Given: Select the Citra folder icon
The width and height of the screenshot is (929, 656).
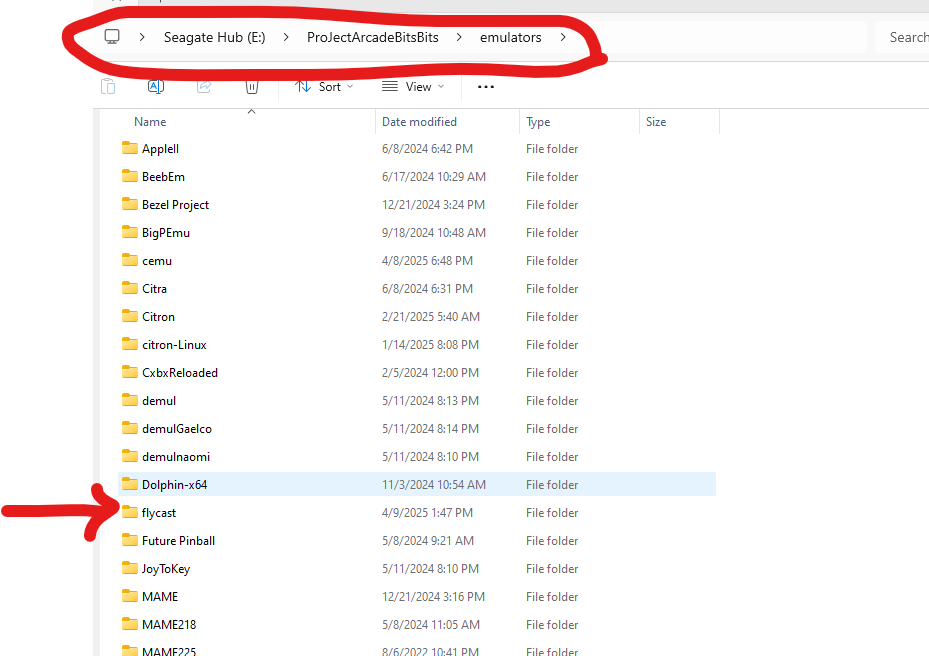Looking at the screenshot, I should point(130,287).
